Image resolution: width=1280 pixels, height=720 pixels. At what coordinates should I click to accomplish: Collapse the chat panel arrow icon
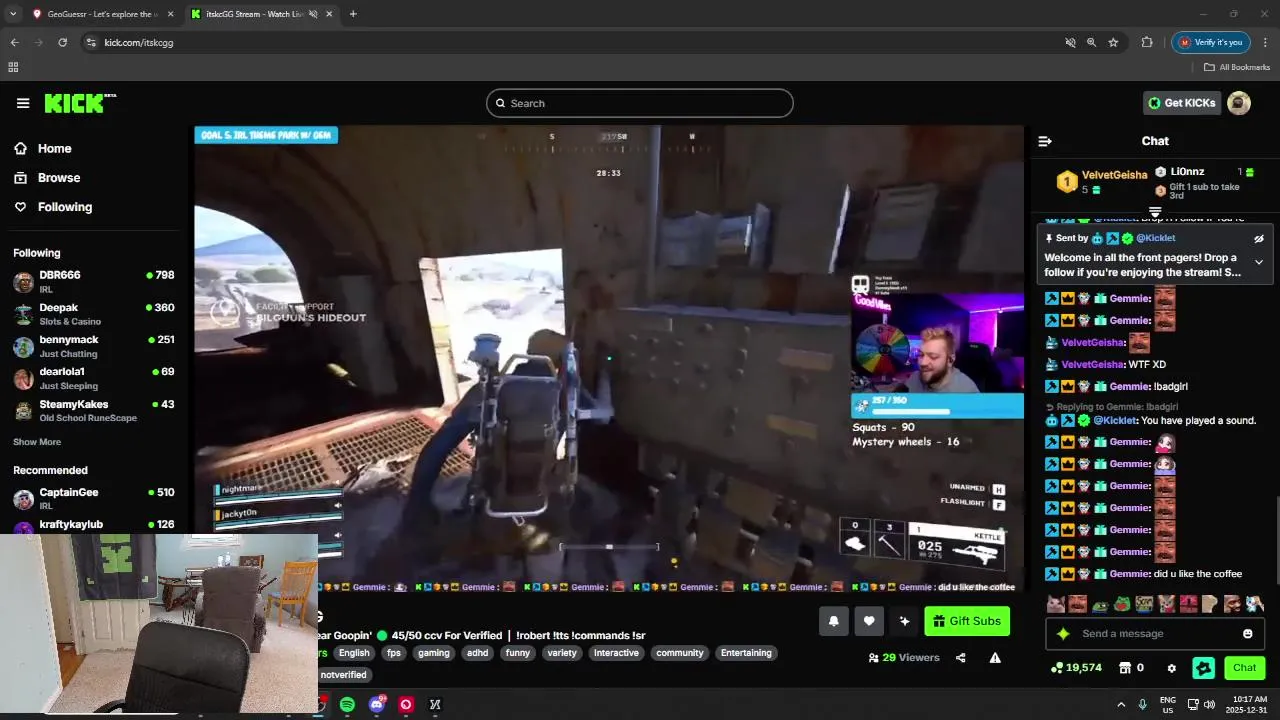tap(1045, 141)
